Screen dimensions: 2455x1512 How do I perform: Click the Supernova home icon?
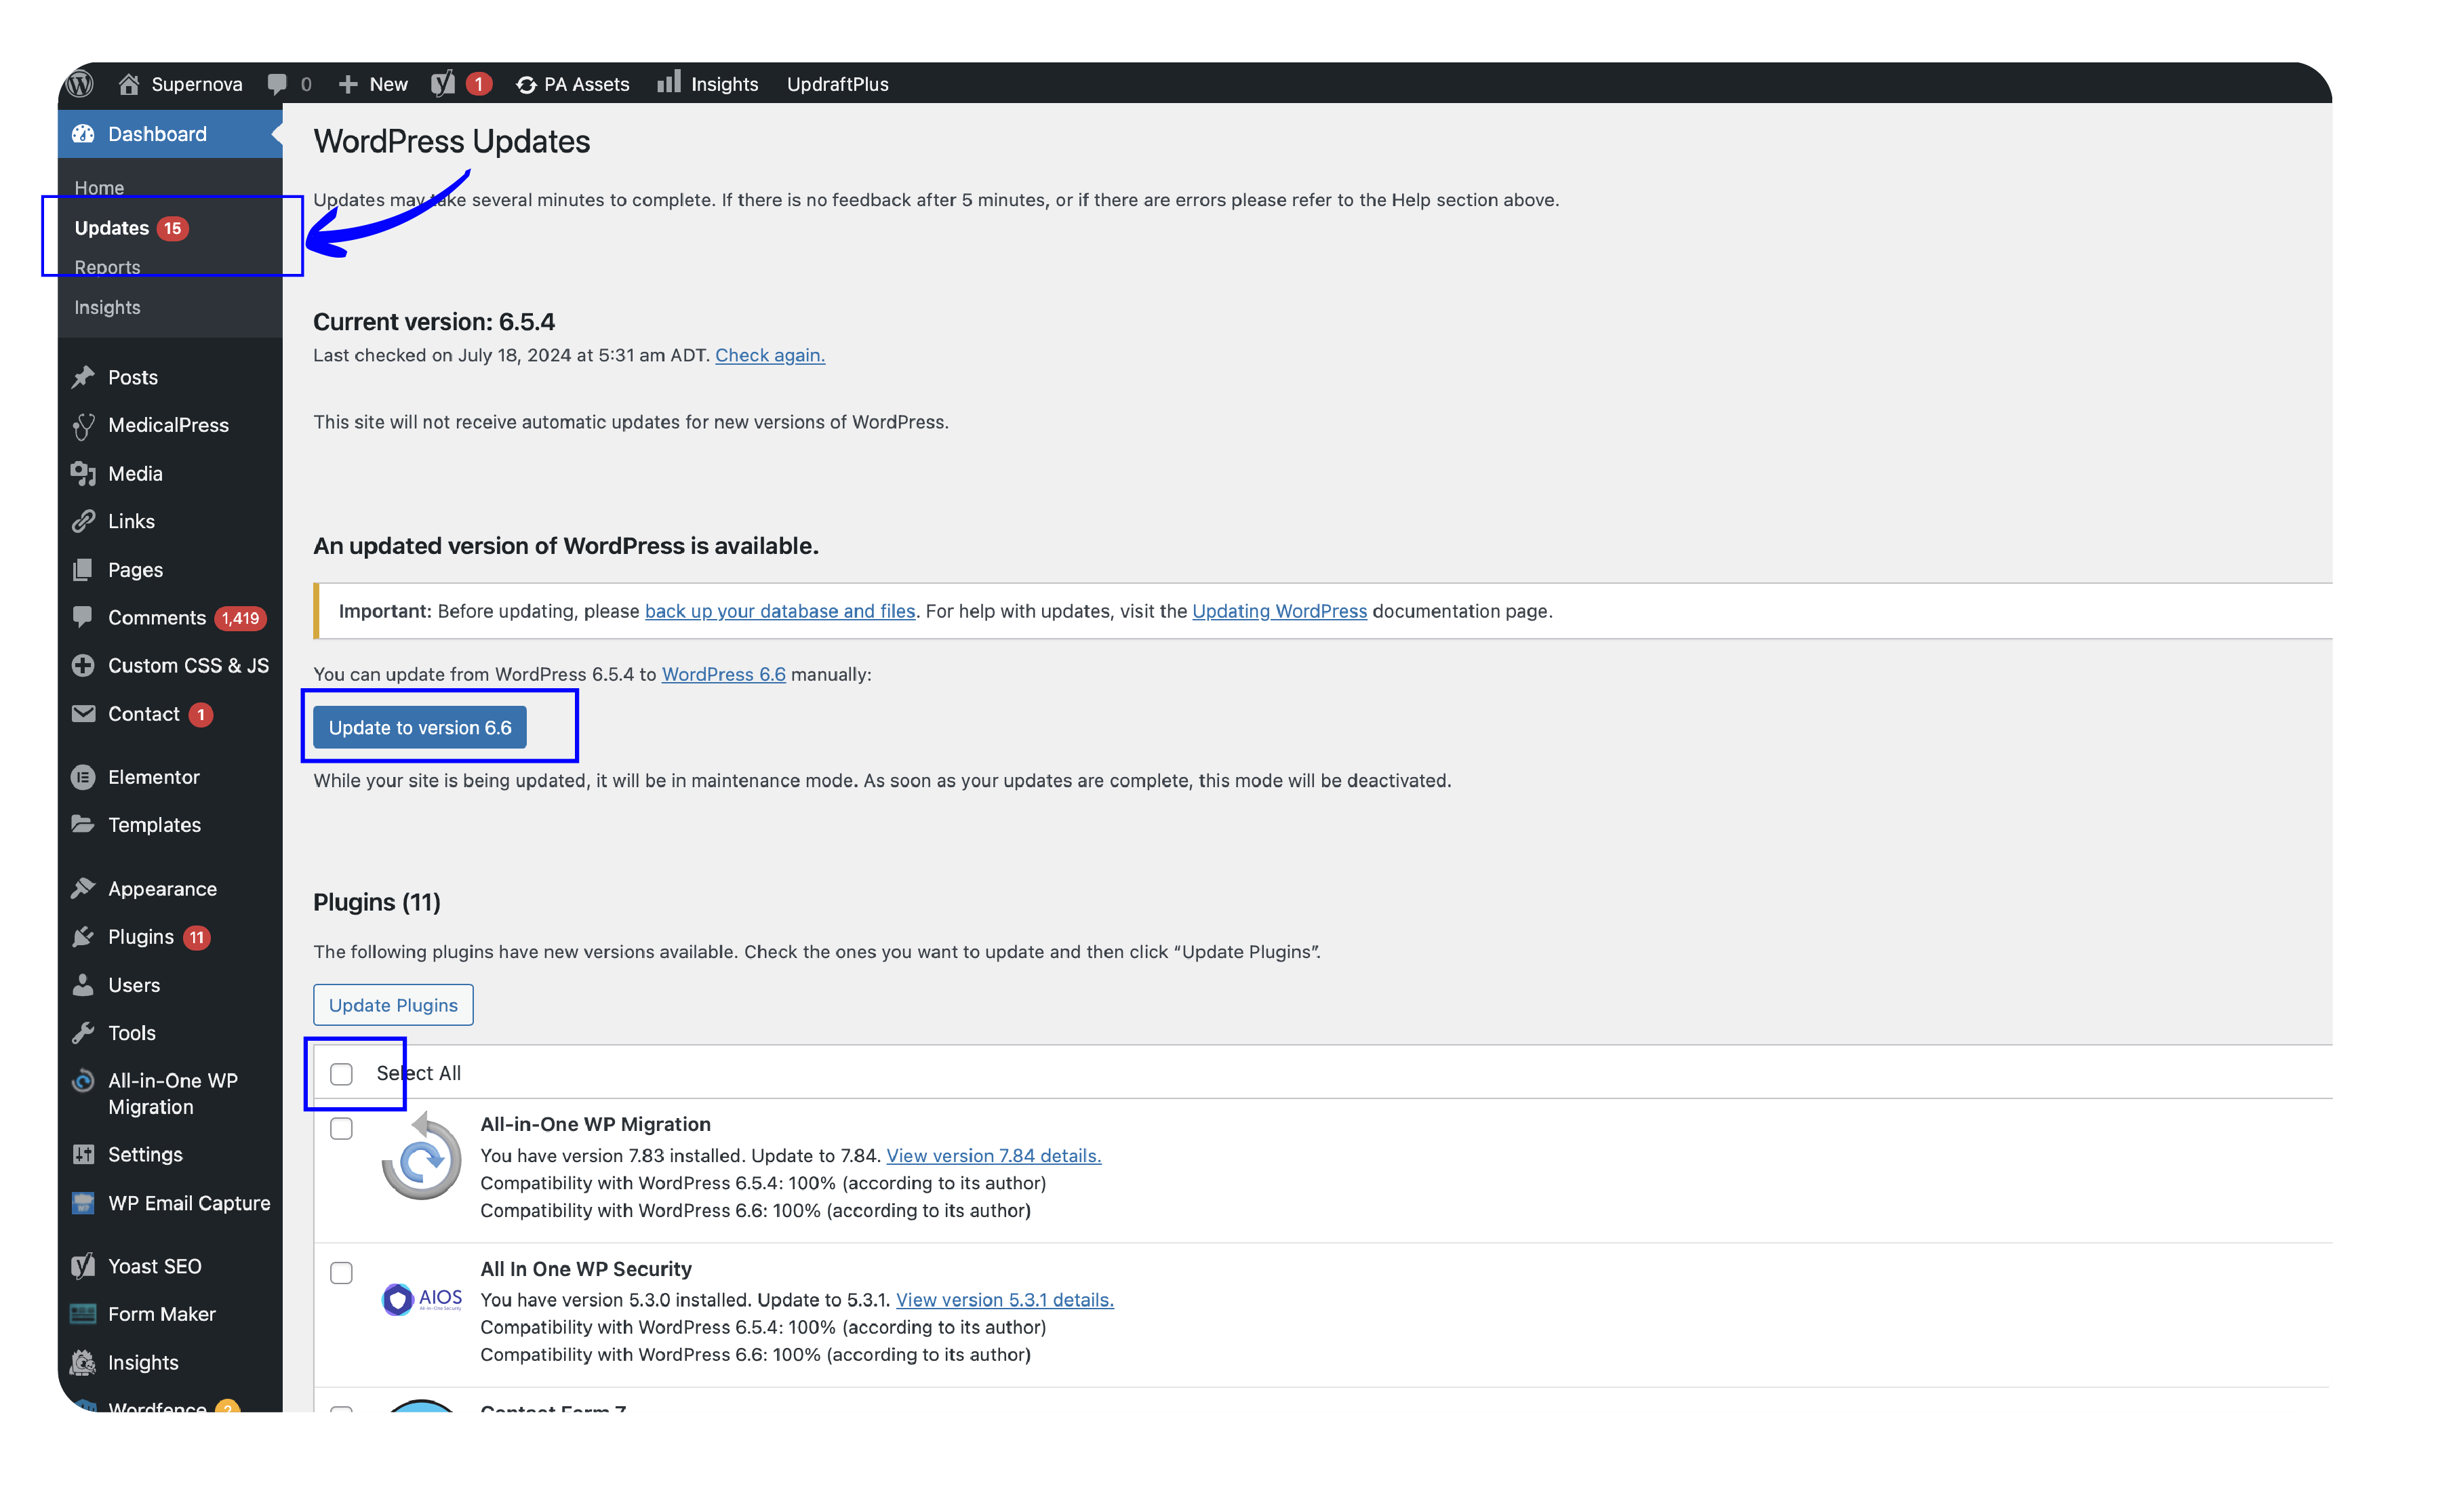(129, 84)
